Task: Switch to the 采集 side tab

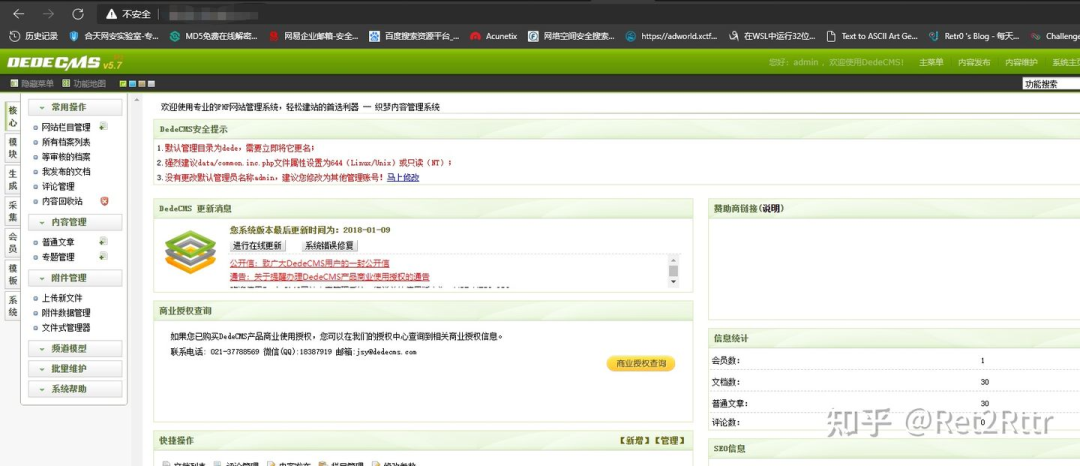Action: (12, 211)
